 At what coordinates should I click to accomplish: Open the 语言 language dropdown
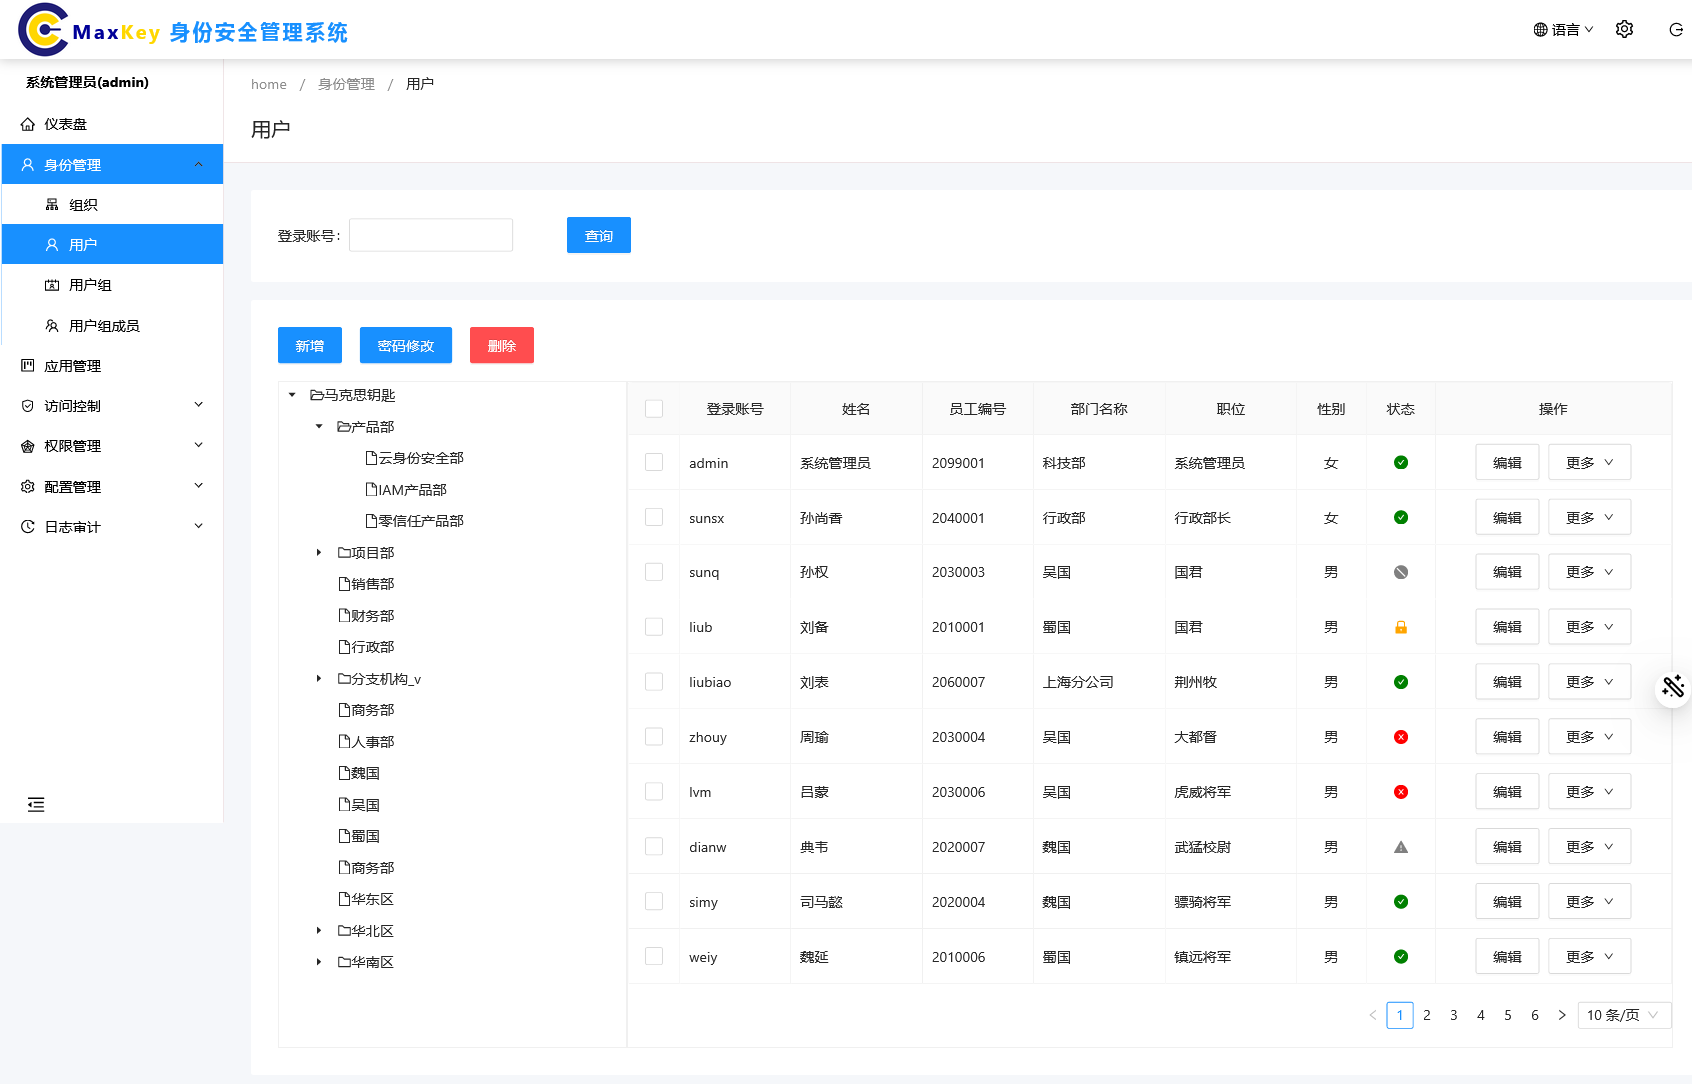[x=1563, y=30]
